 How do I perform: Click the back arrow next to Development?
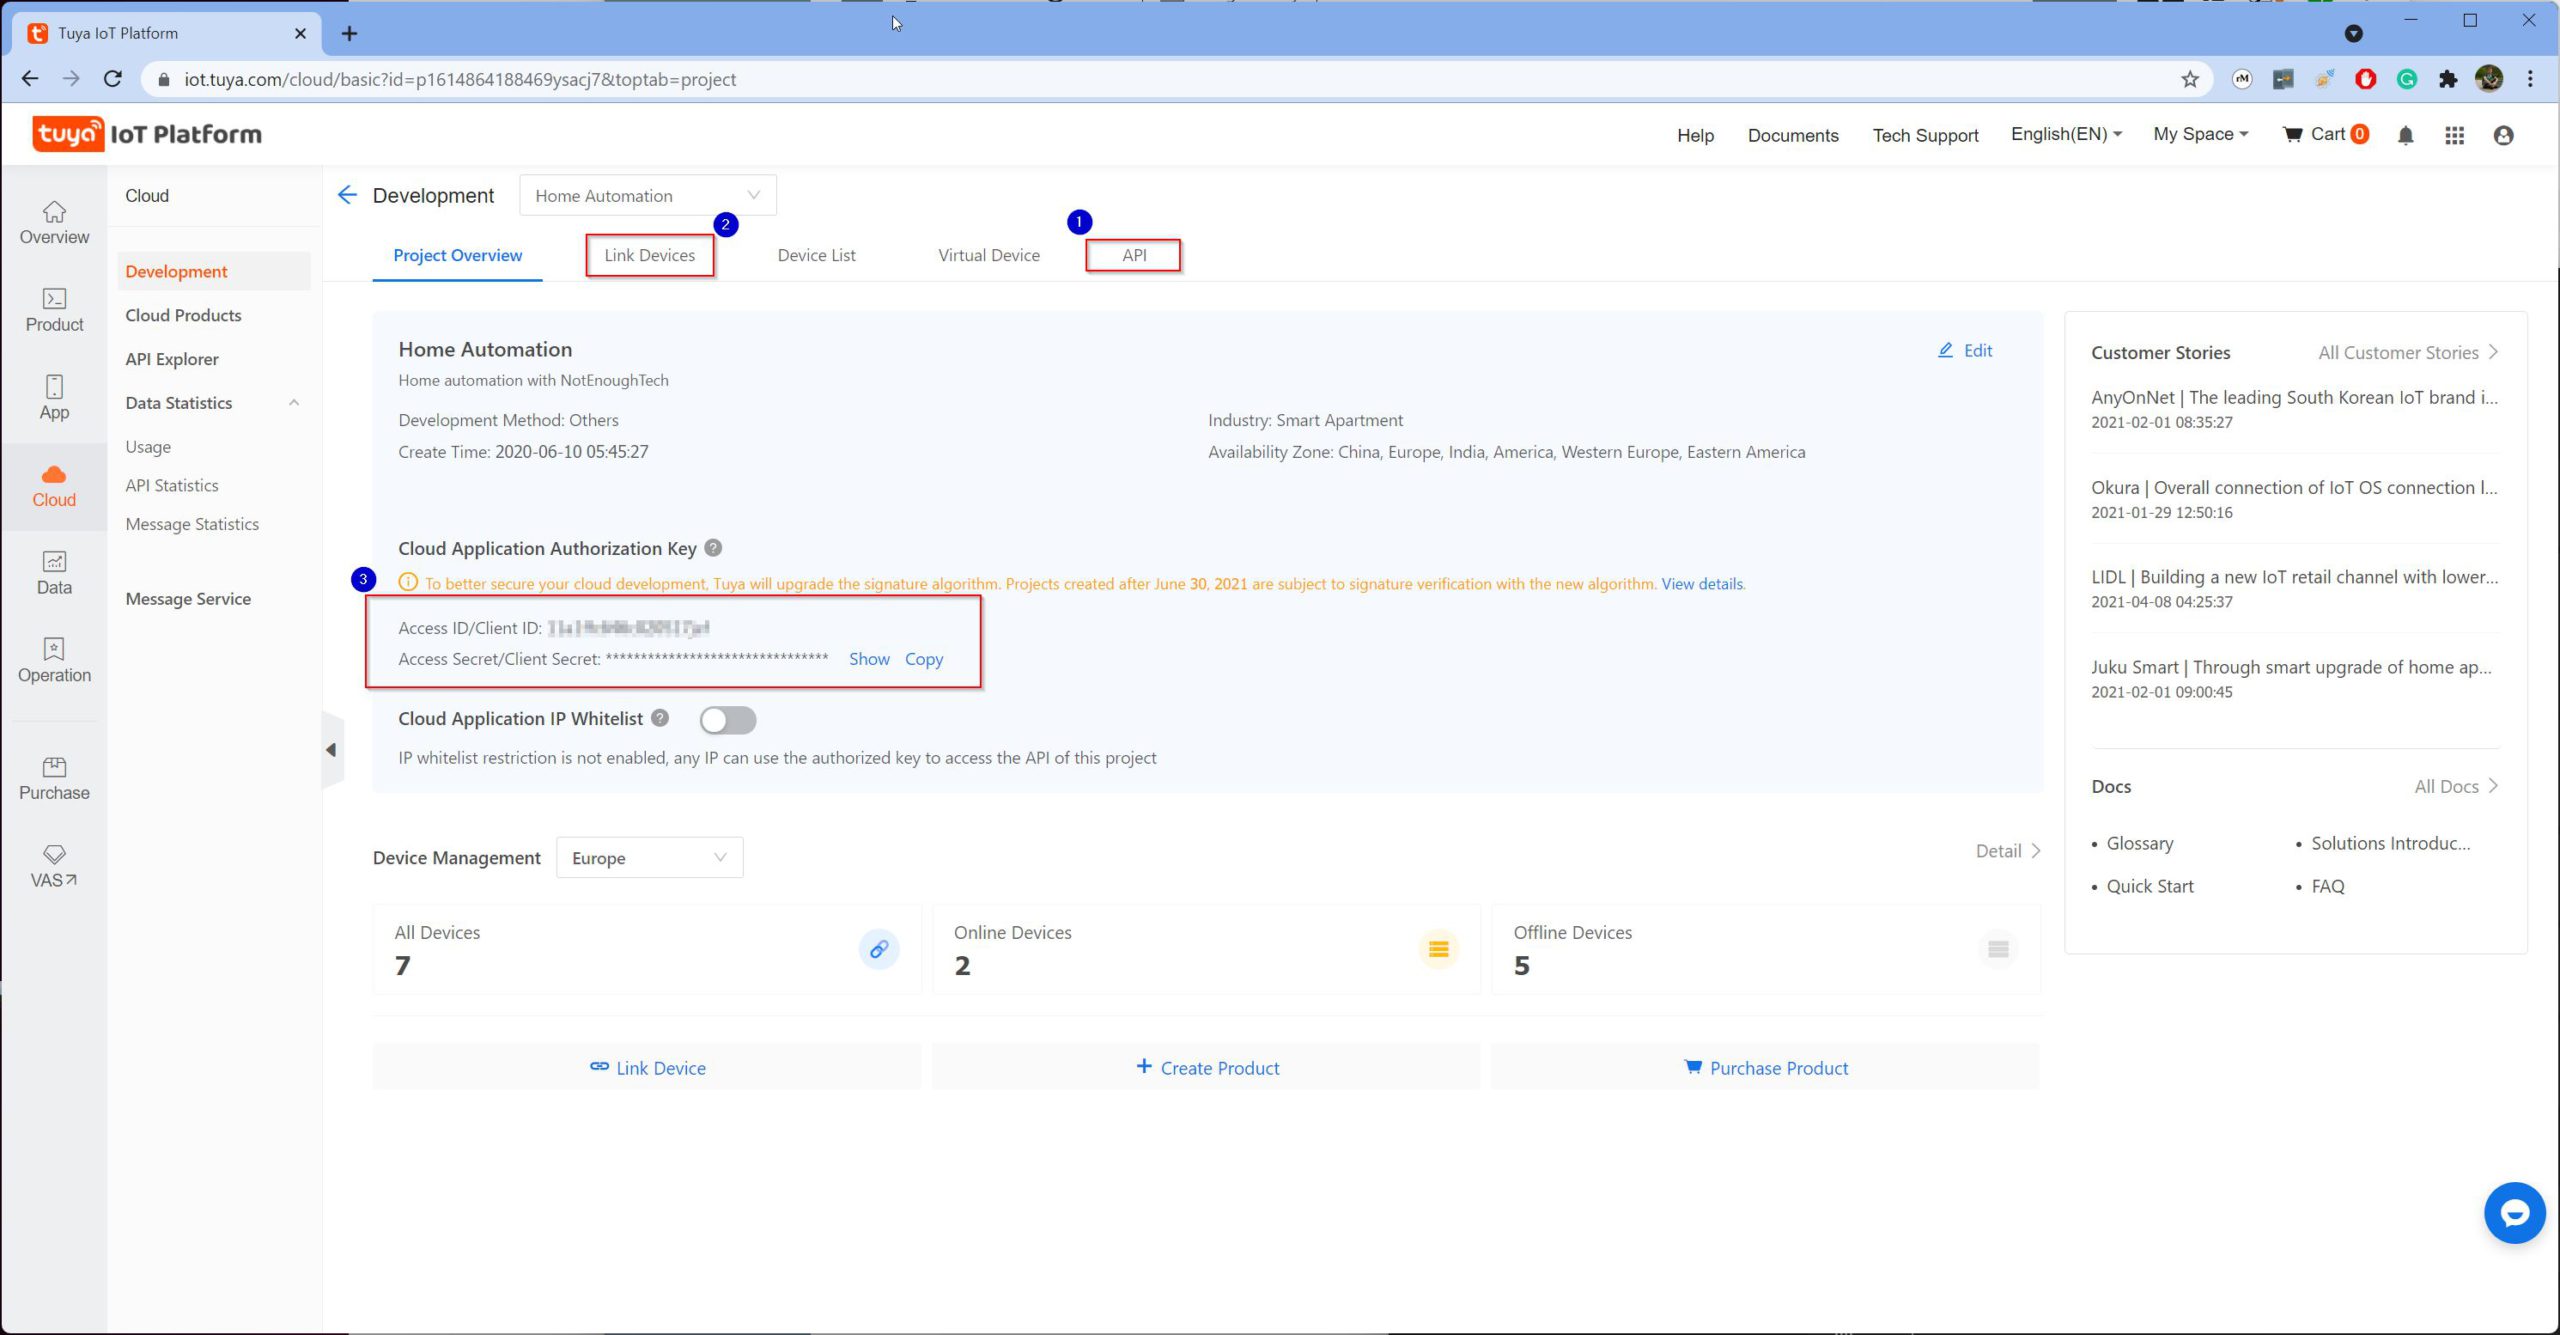click(x=347, y=195)
